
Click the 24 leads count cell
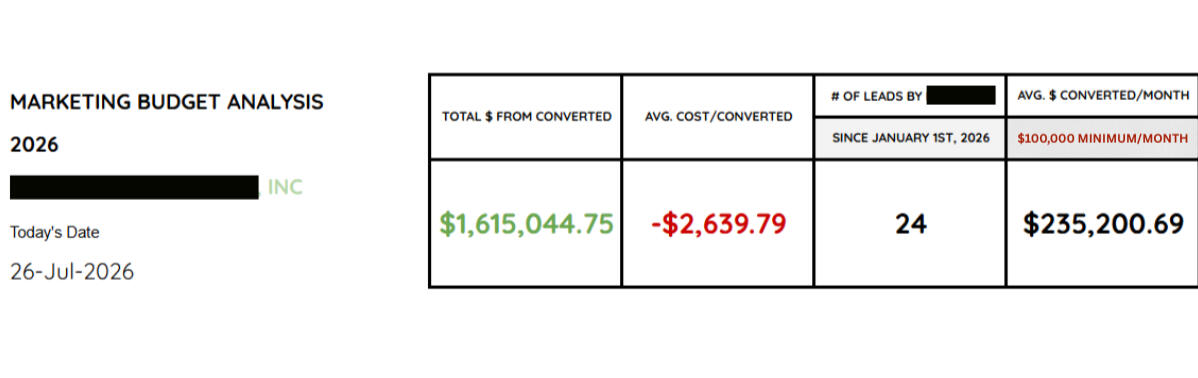click(x=911, y=224)
